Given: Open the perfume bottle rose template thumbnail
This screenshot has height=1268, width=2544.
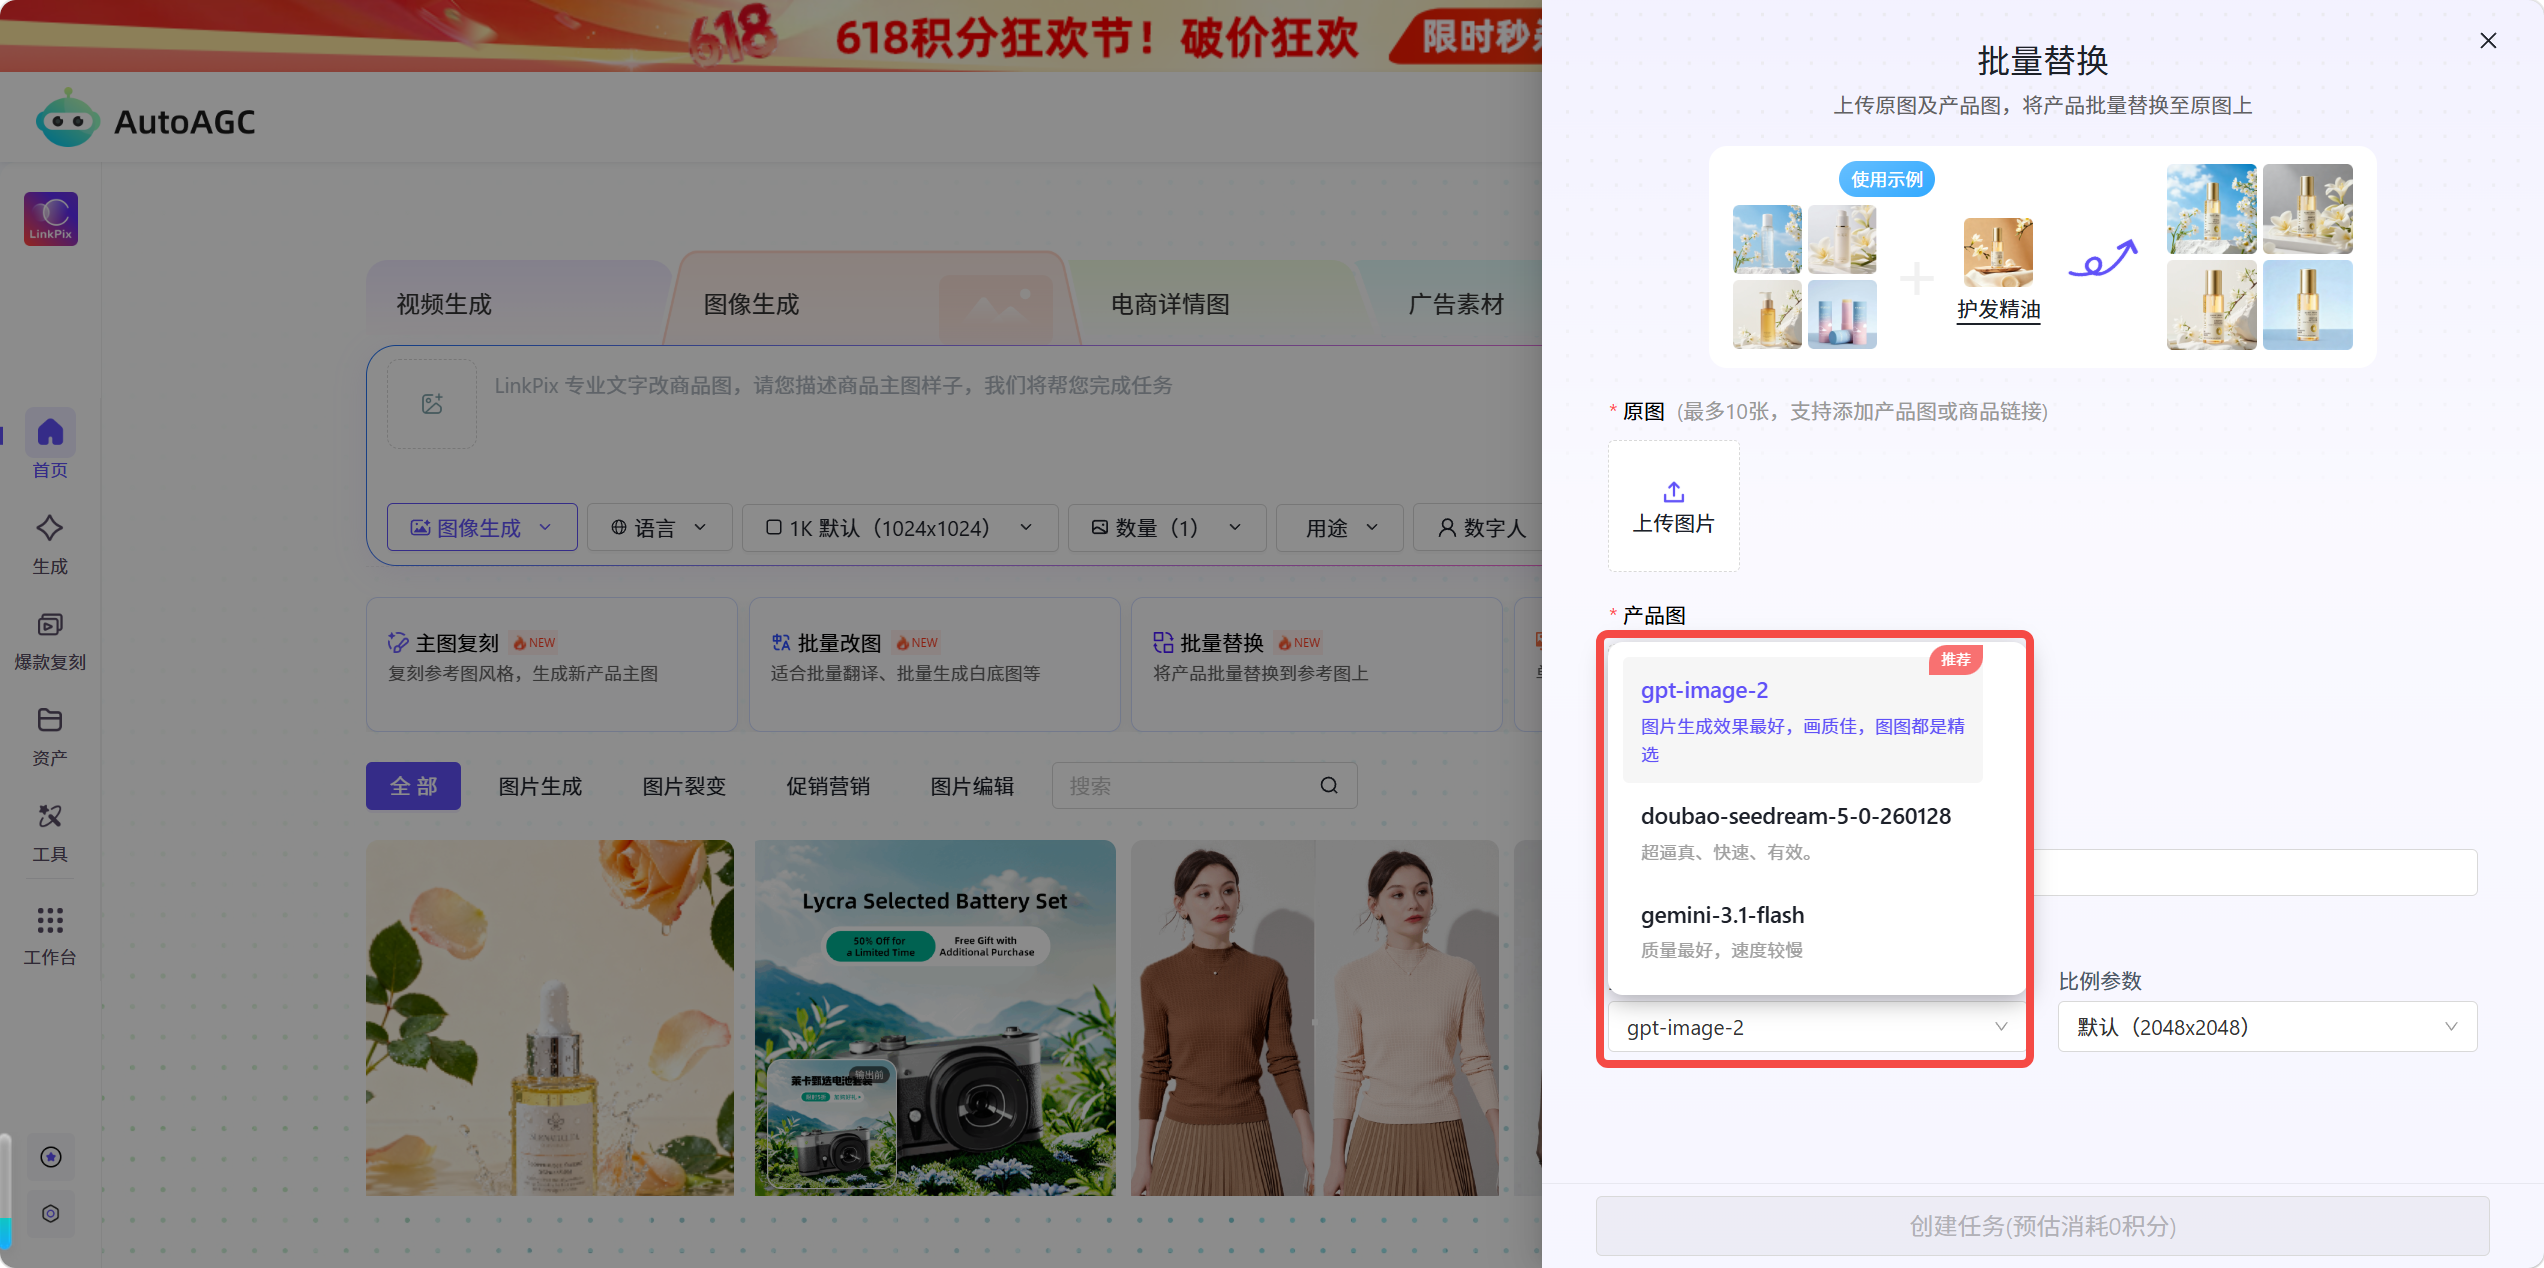Looking at the screenshot, I should click(x=550, y=1018).
